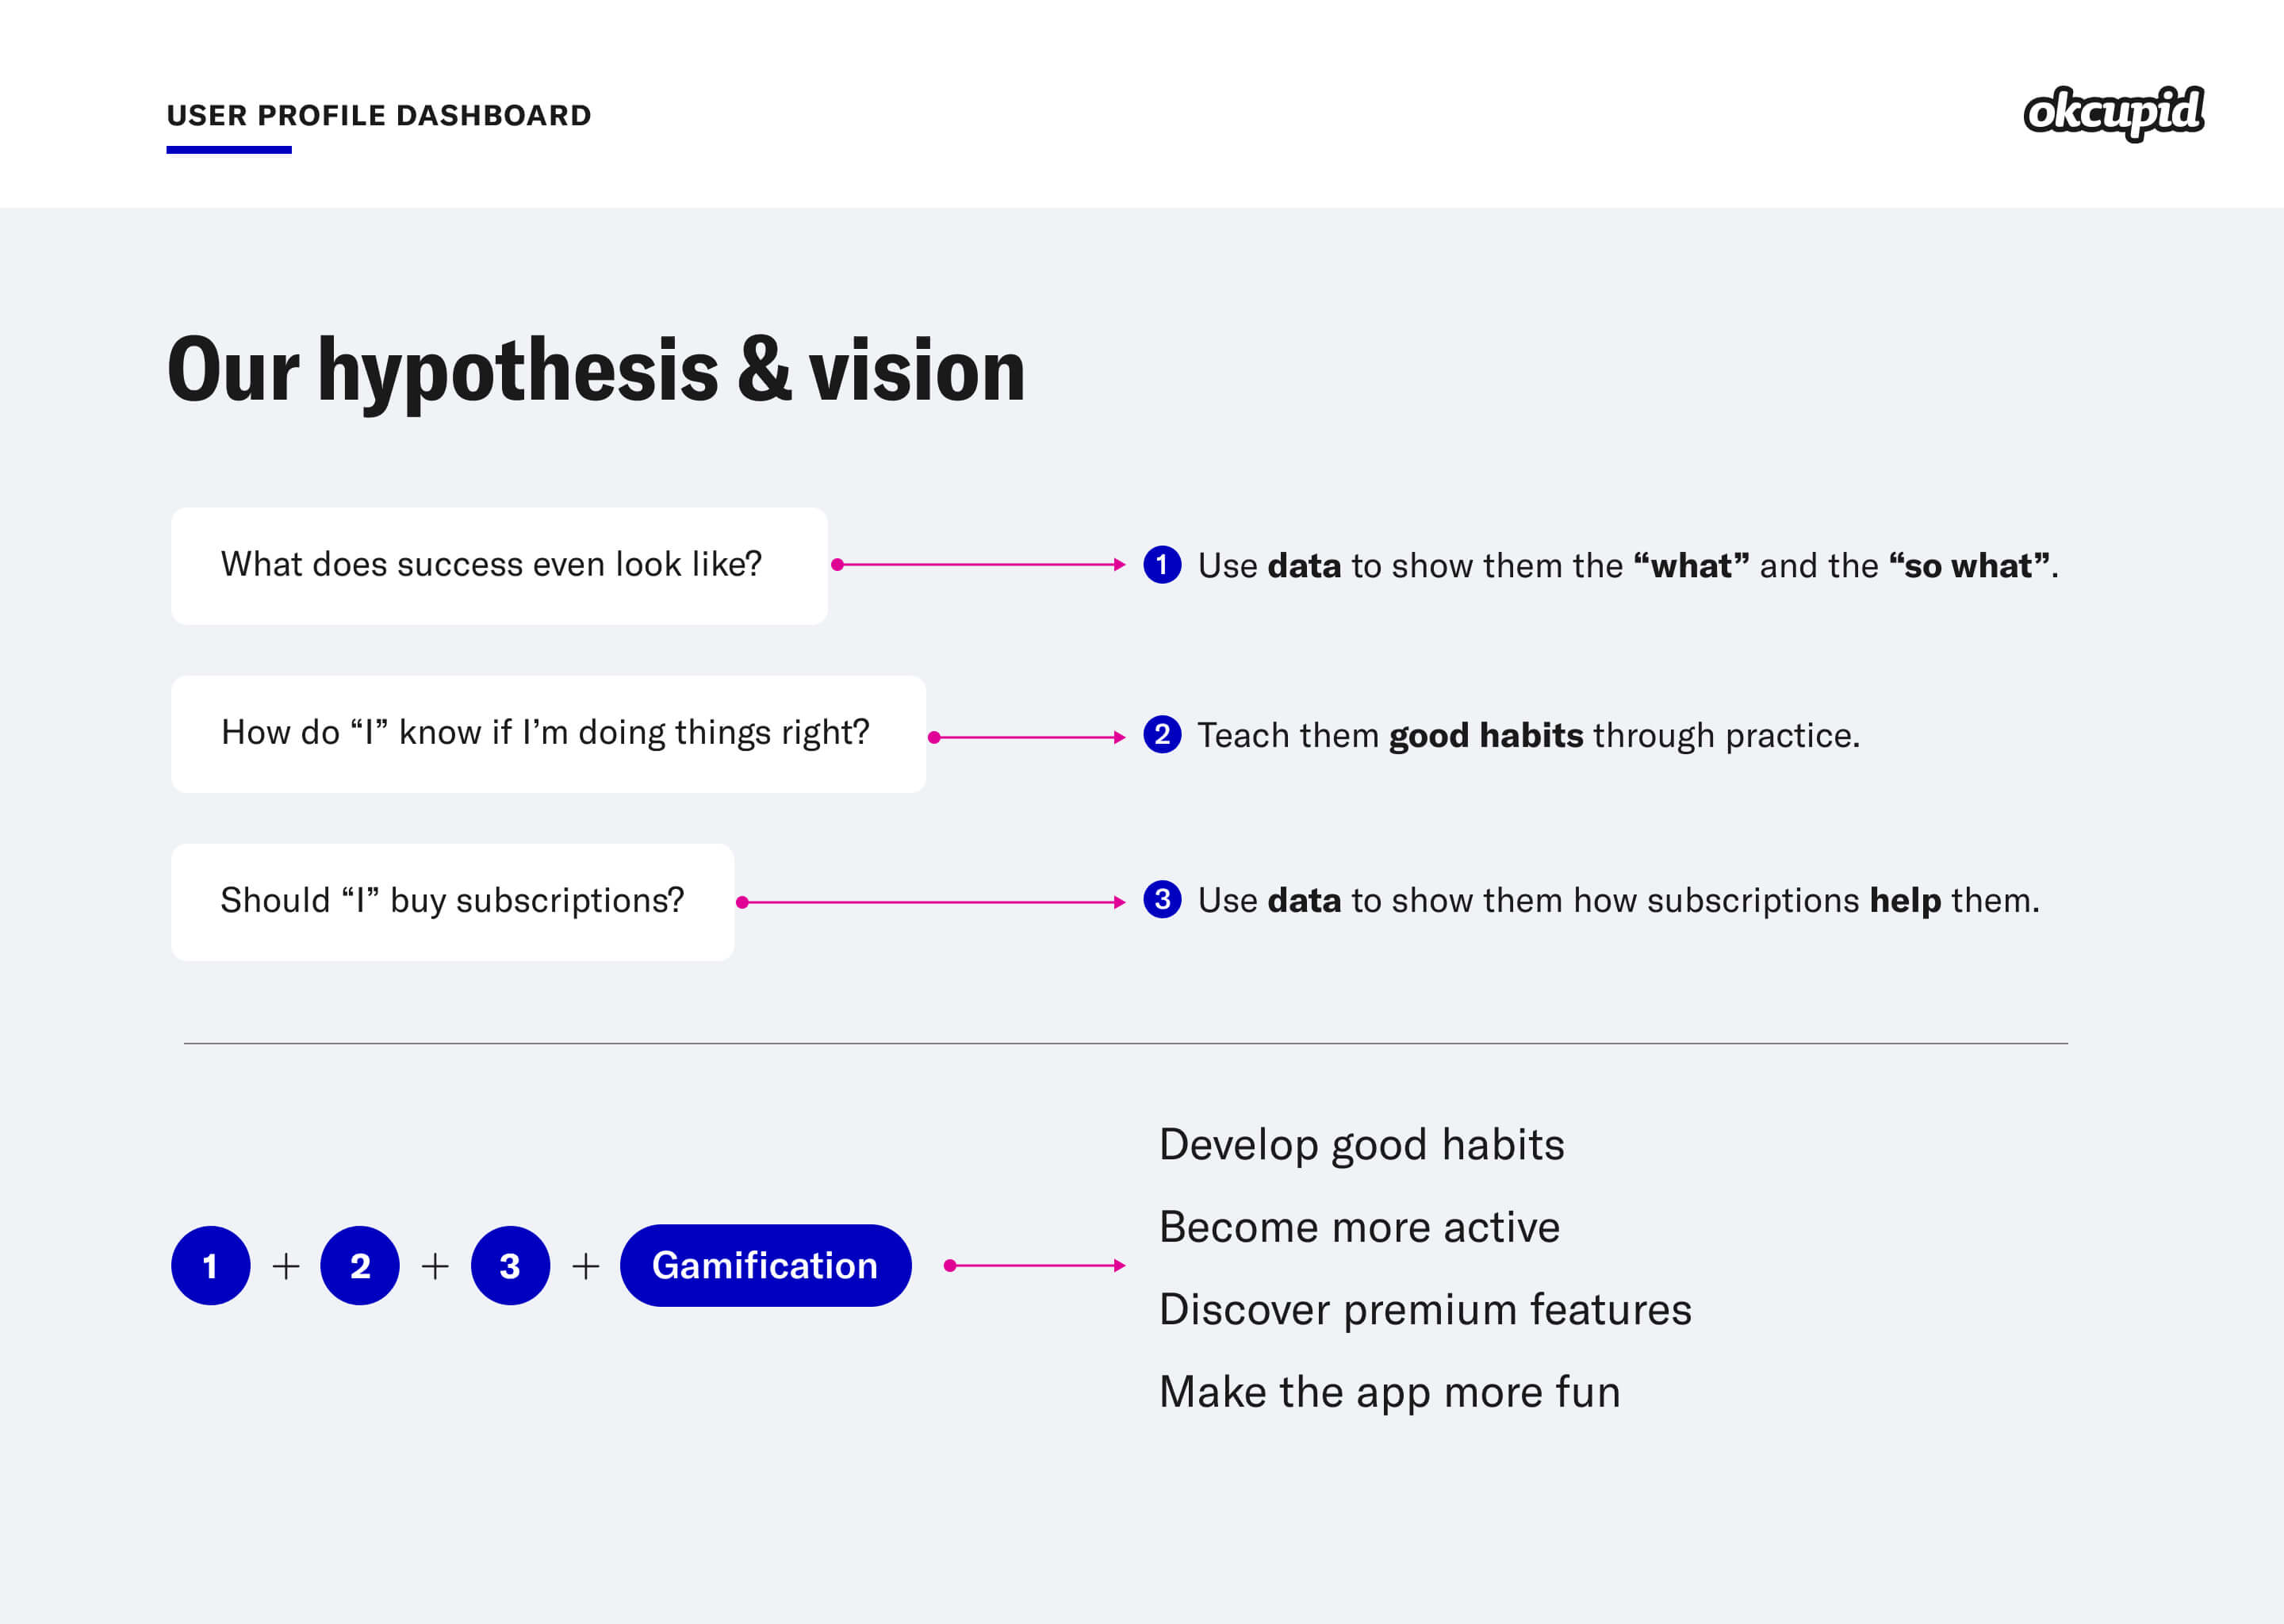Click the 'Our hypothesis & vision' title

click(x=596, y=371)
